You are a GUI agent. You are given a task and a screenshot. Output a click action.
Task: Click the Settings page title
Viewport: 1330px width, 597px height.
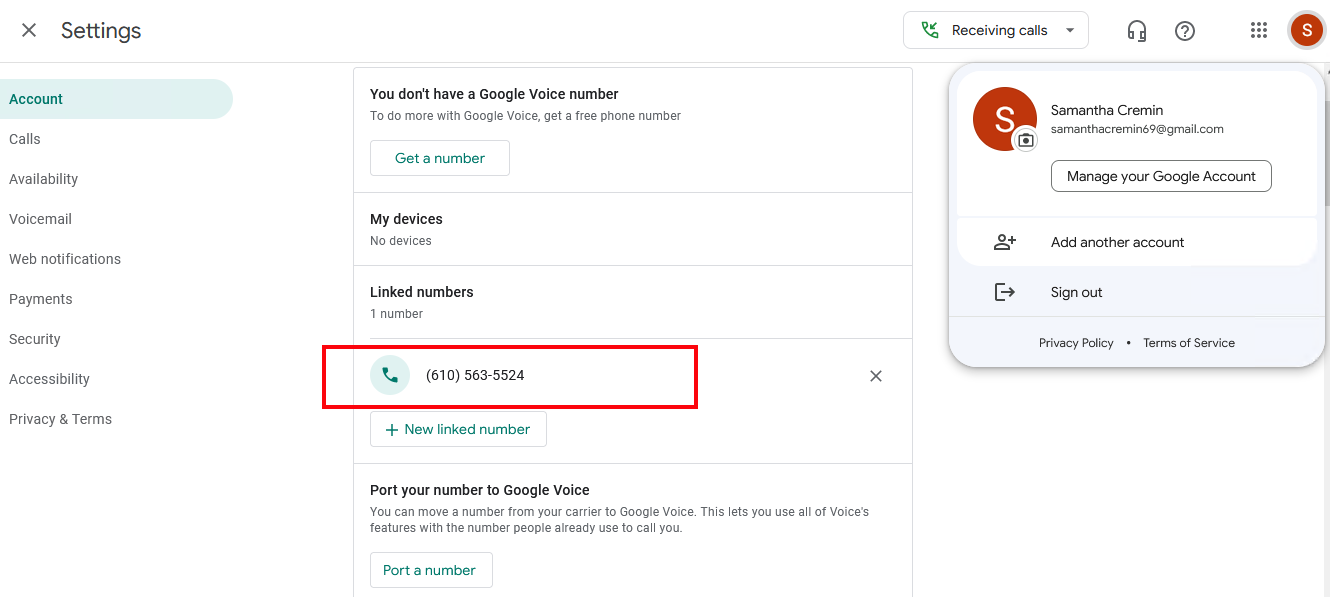pos(101,30)
